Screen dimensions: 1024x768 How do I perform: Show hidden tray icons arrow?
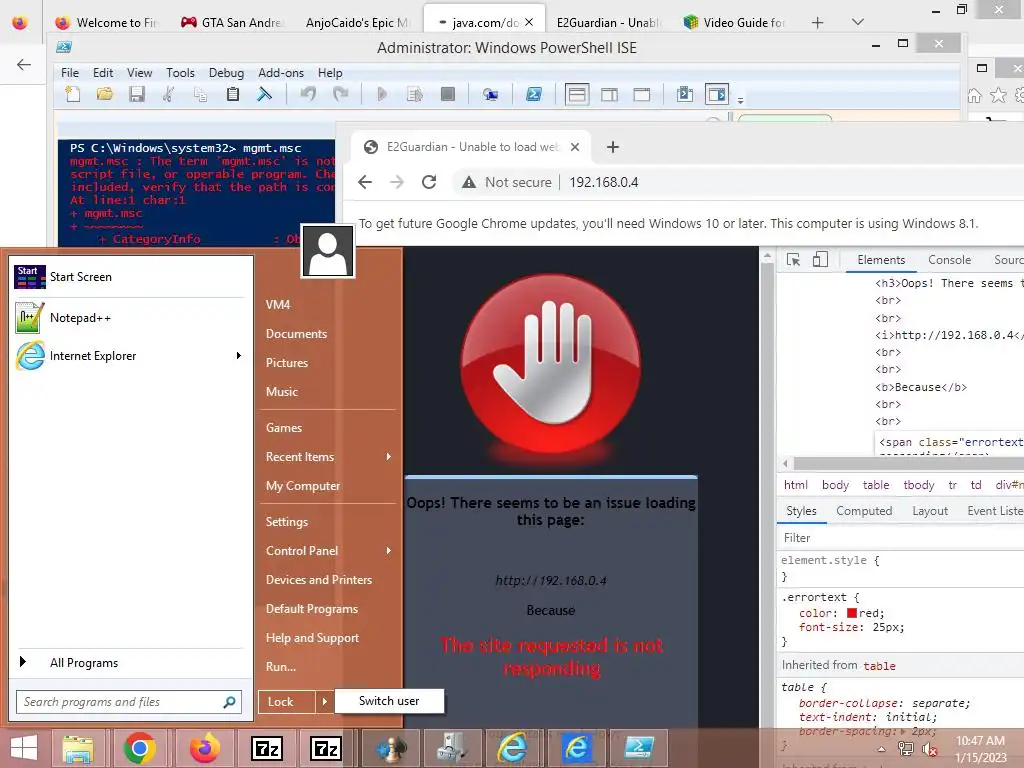pyautogui.click(x=882, y=749)
